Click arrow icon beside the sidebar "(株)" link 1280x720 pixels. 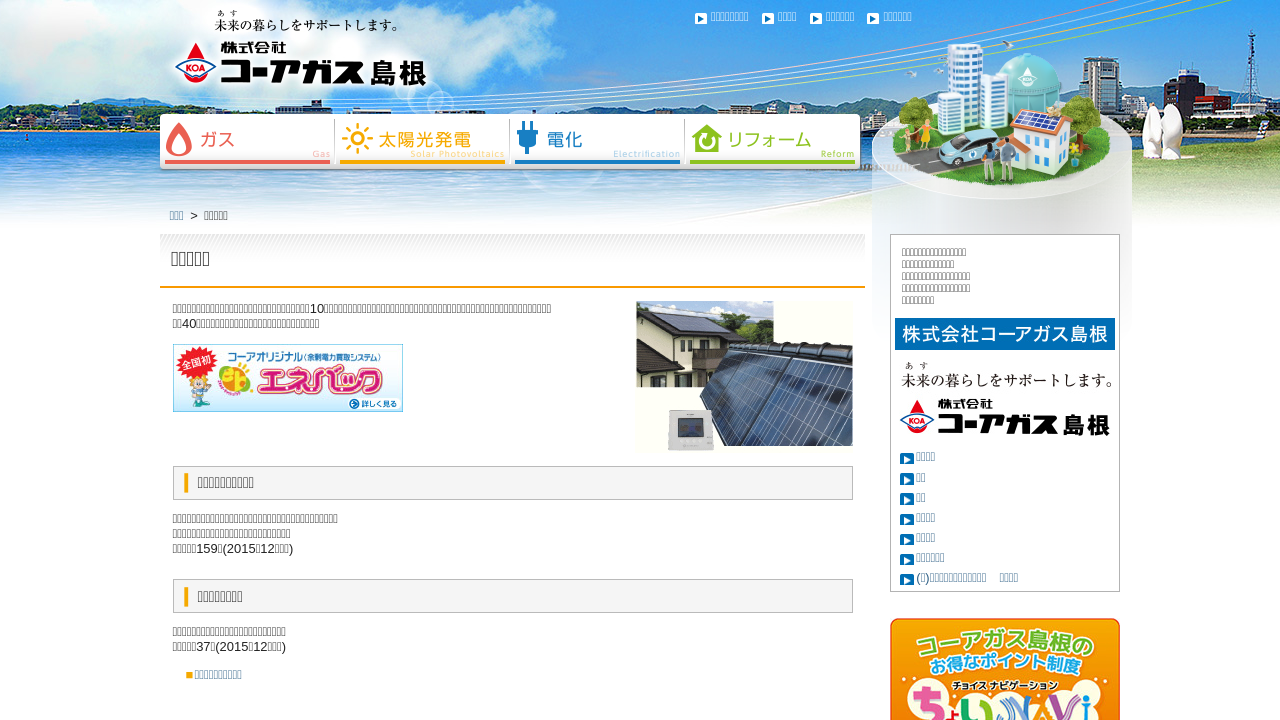tap(906, 579)
